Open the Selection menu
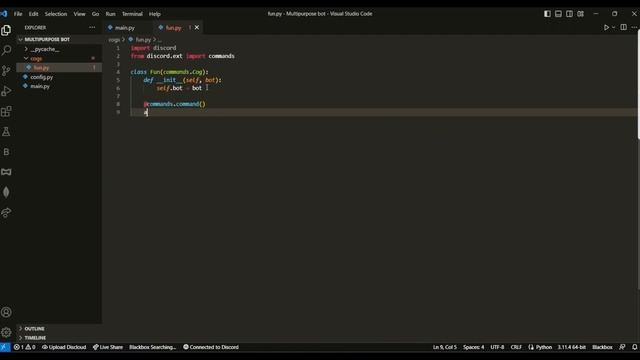Screen dimensions: 640x360 tap(56, 14)
